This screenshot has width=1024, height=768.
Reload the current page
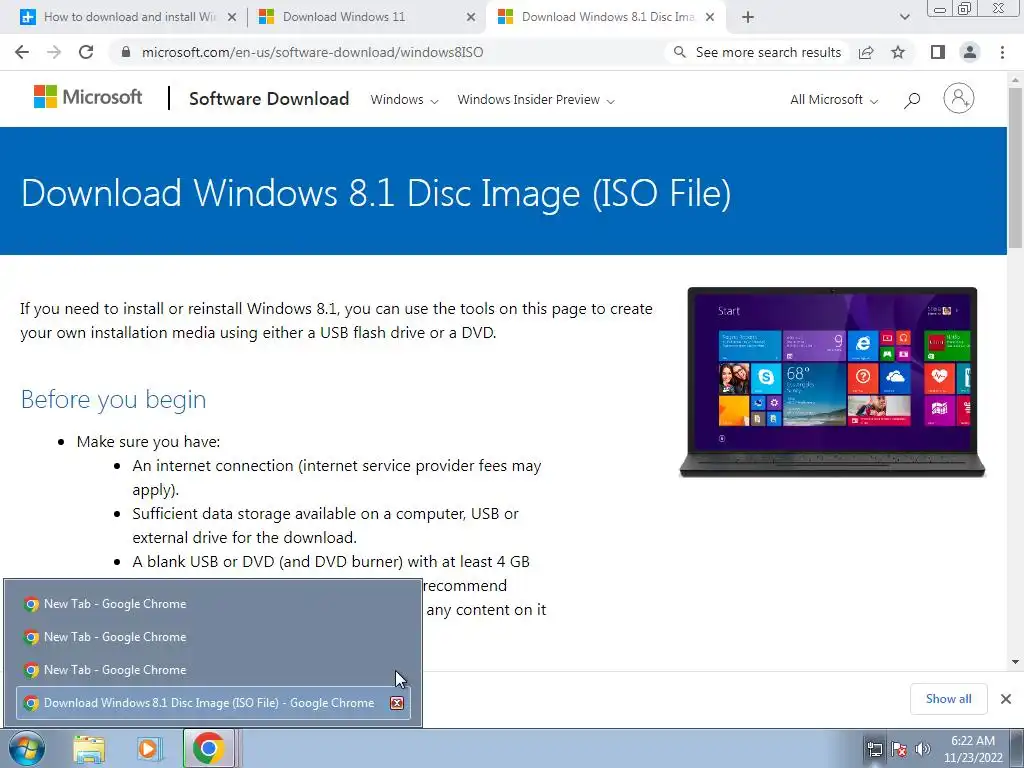(x=86, y=52)
